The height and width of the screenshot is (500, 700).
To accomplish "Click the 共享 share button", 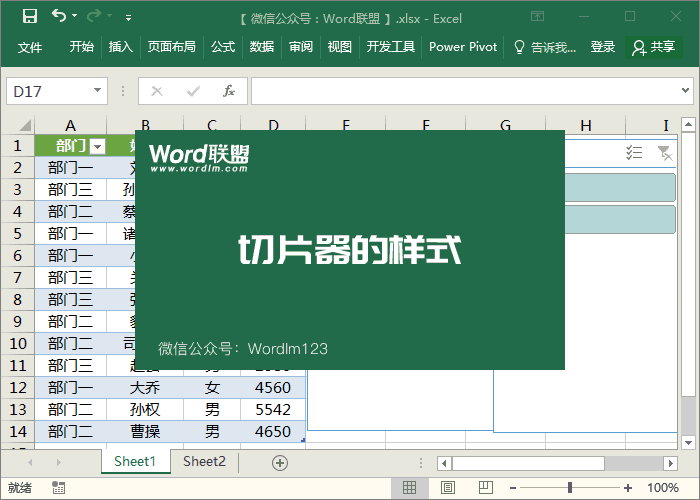I will pyautogui.click(x=654, y=47).
